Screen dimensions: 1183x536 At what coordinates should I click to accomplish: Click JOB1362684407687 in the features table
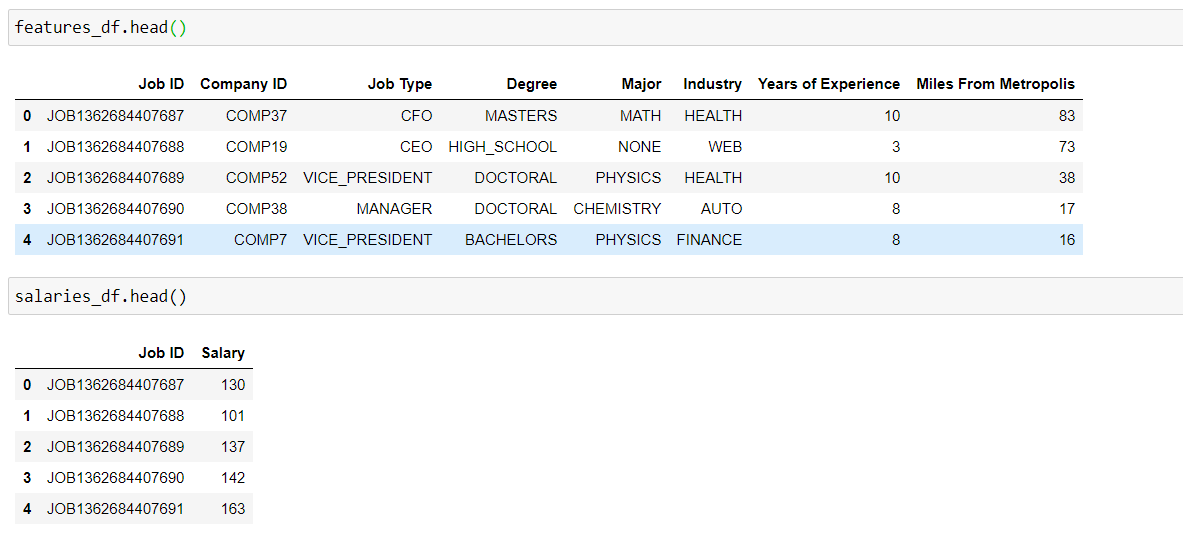tap(115, 116)
